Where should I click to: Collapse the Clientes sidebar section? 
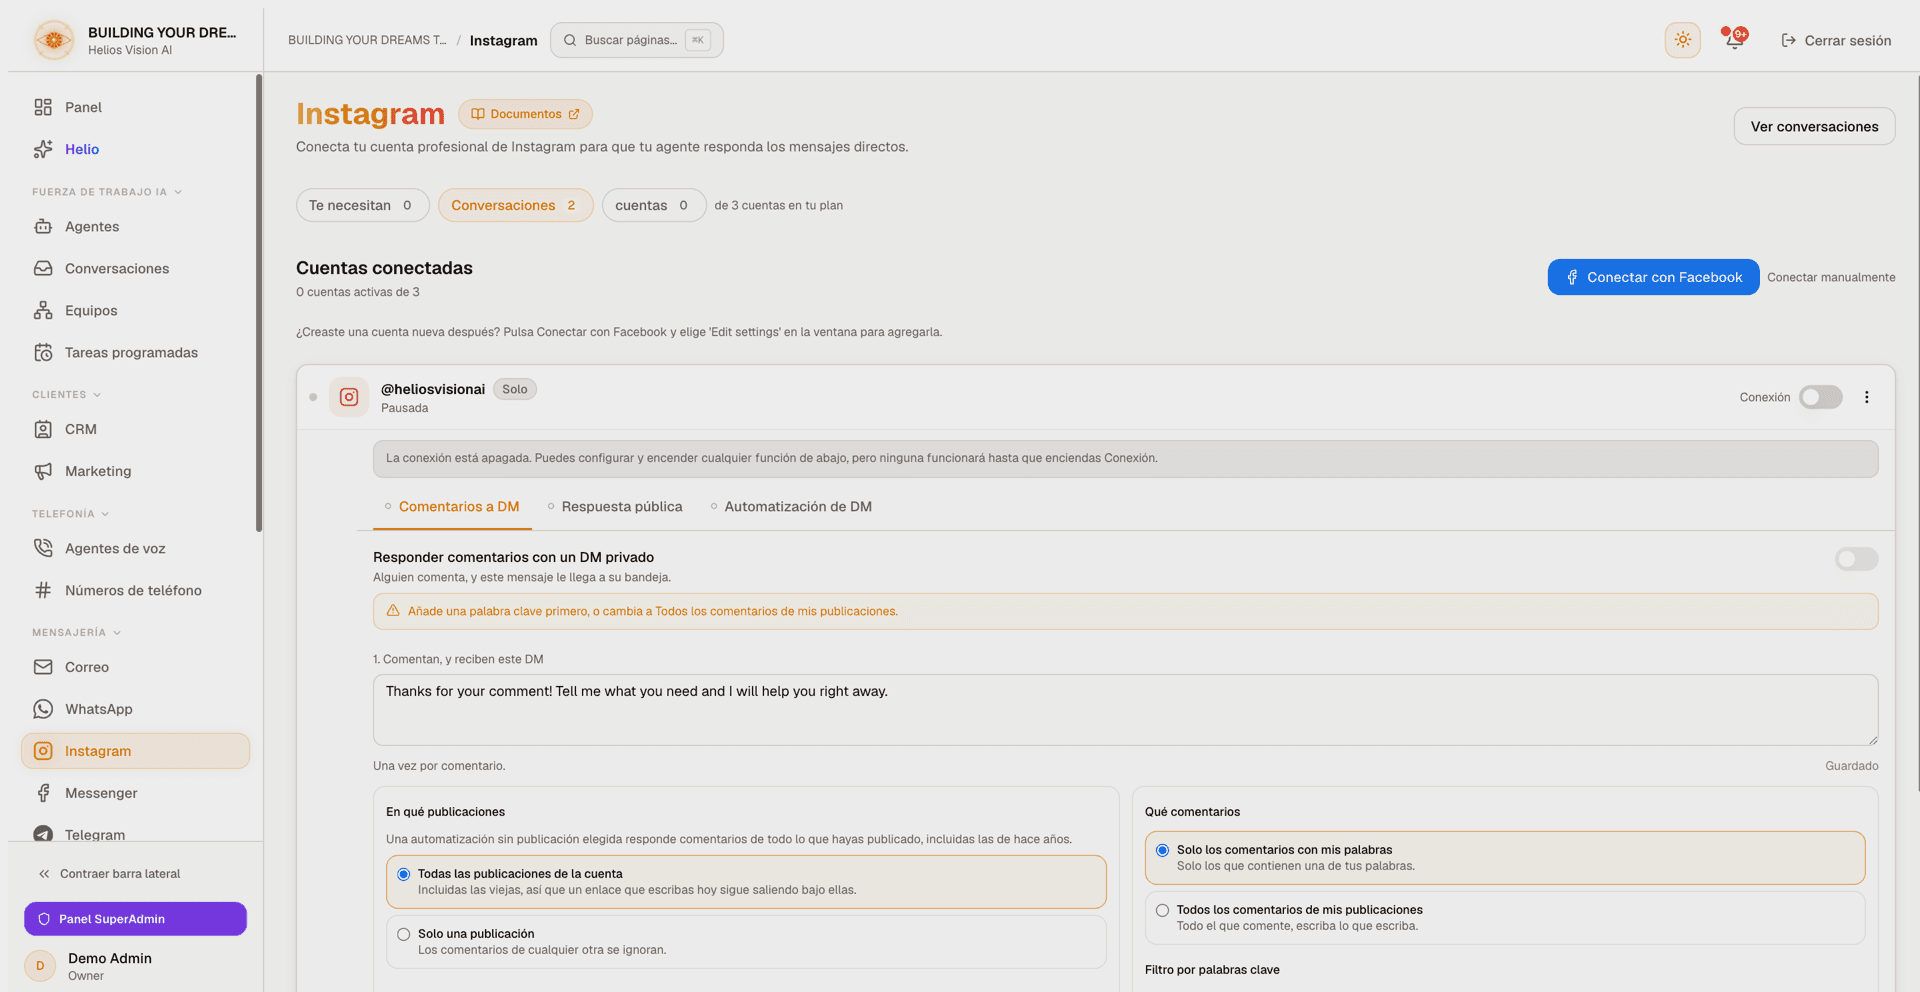[x=67, y=395]
